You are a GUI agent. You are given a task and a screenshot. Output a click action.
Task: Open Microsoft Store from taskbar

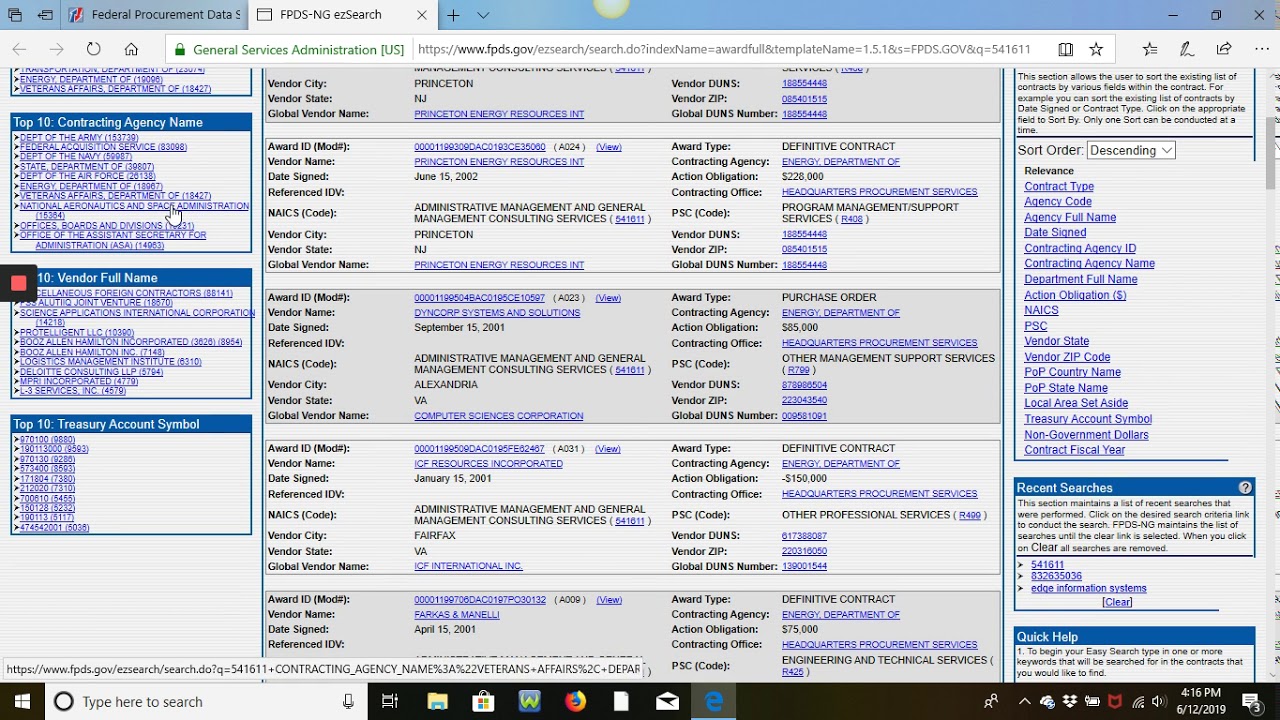483,702
